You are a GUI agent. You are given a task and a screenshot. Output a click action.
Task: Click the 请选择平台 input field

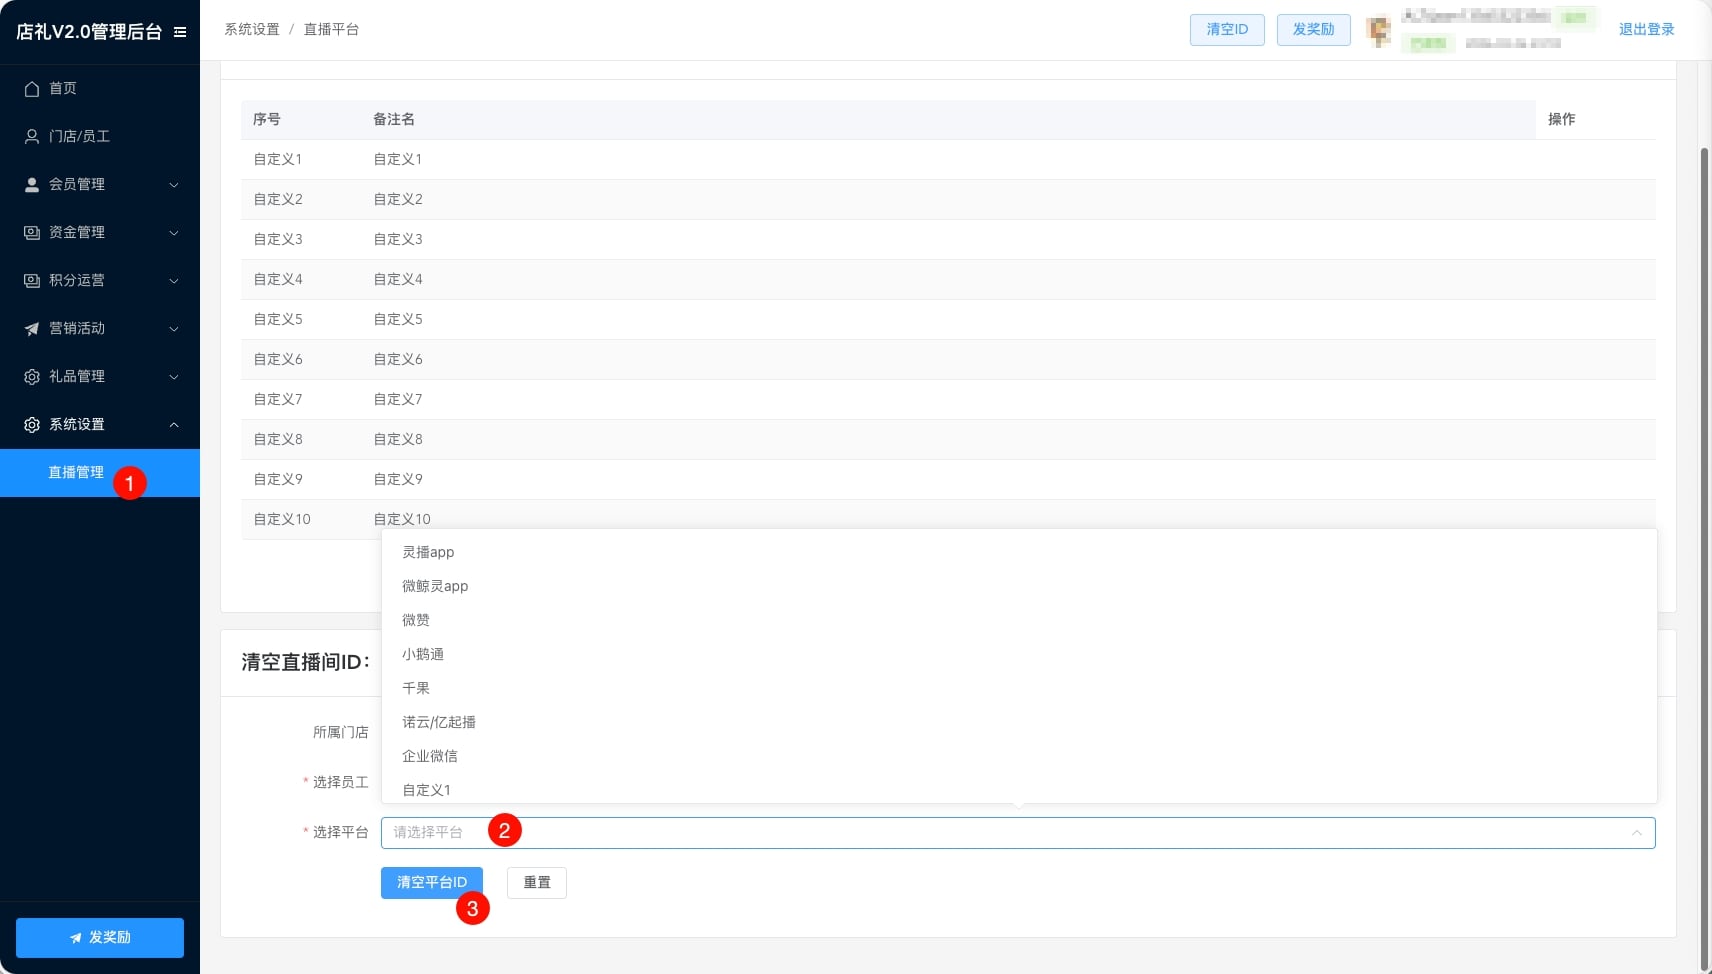point(1000,833)
